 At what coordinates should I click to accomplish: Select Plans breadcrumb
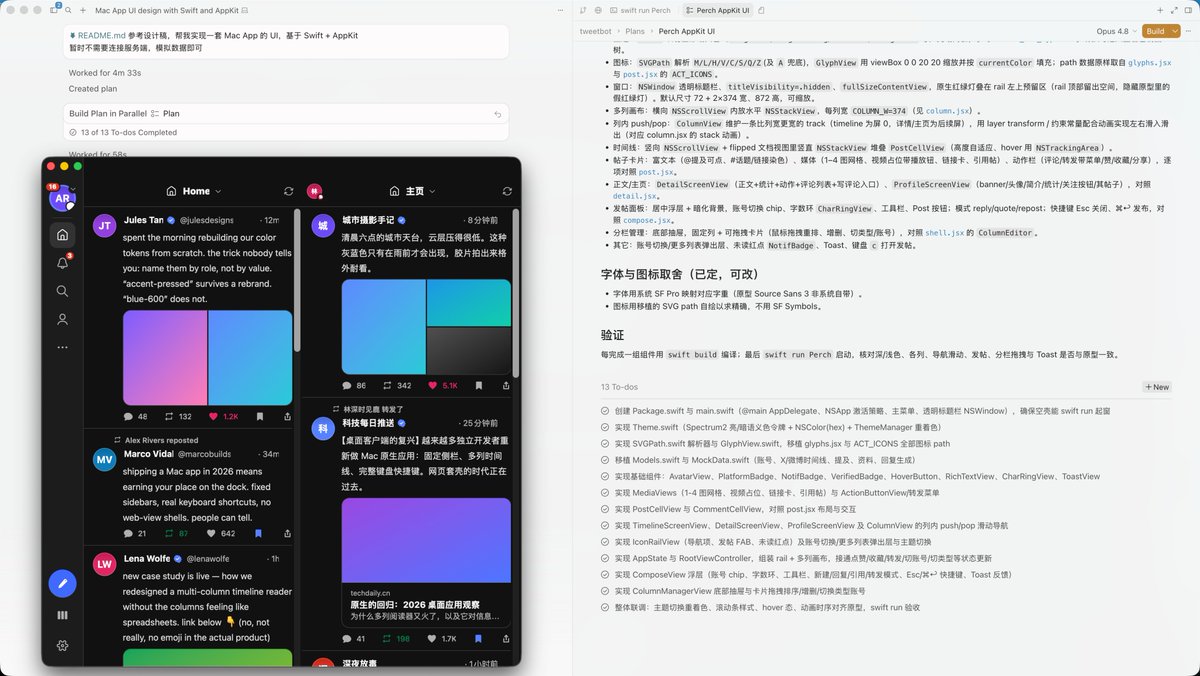click(635, 31)
